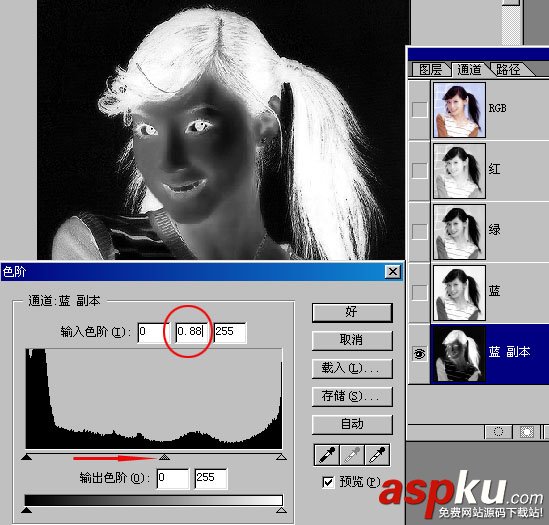
Task: Click the 取消 button
Action: 352,340
